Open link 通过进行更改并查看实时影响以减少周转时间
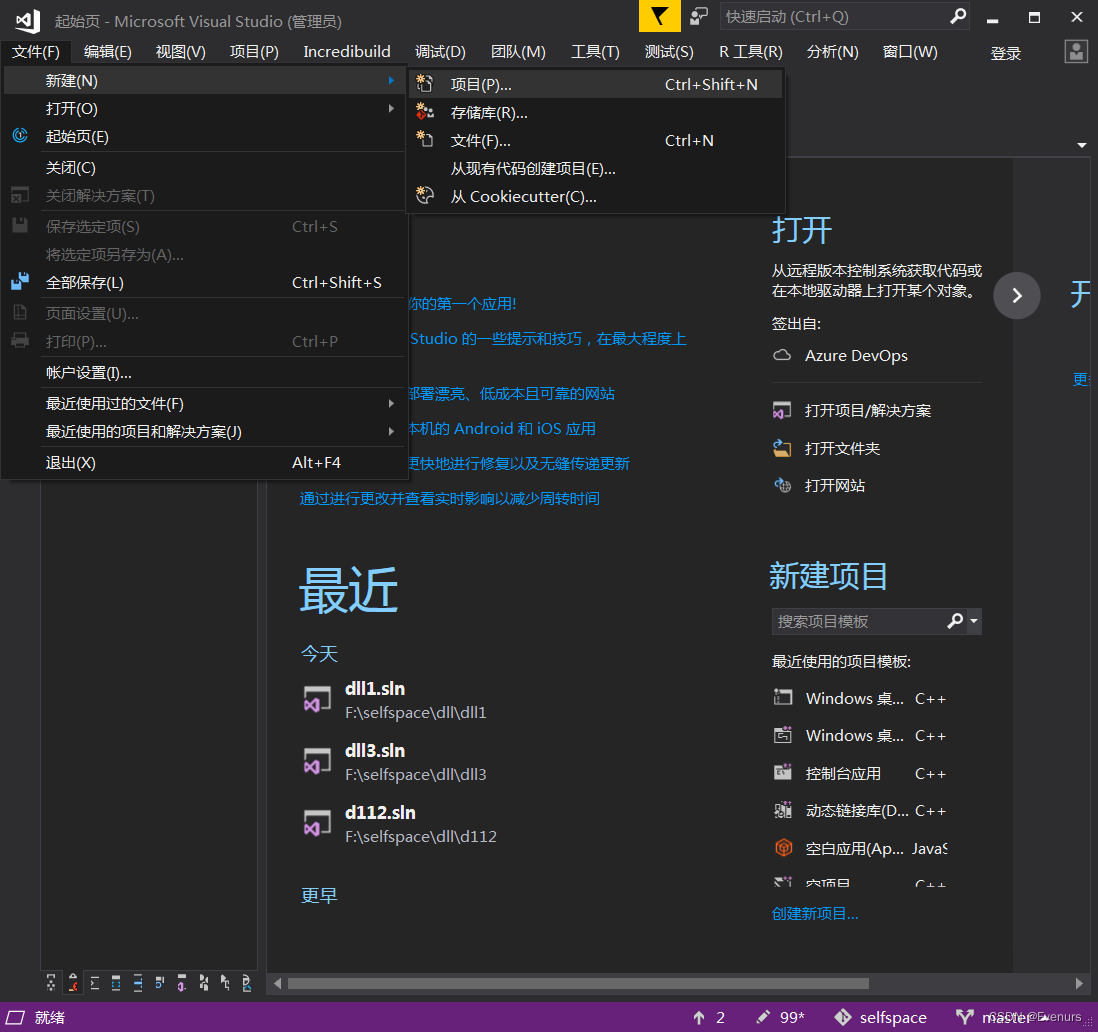Viewport: 1098px width, 1032px height. coord(450,498)
